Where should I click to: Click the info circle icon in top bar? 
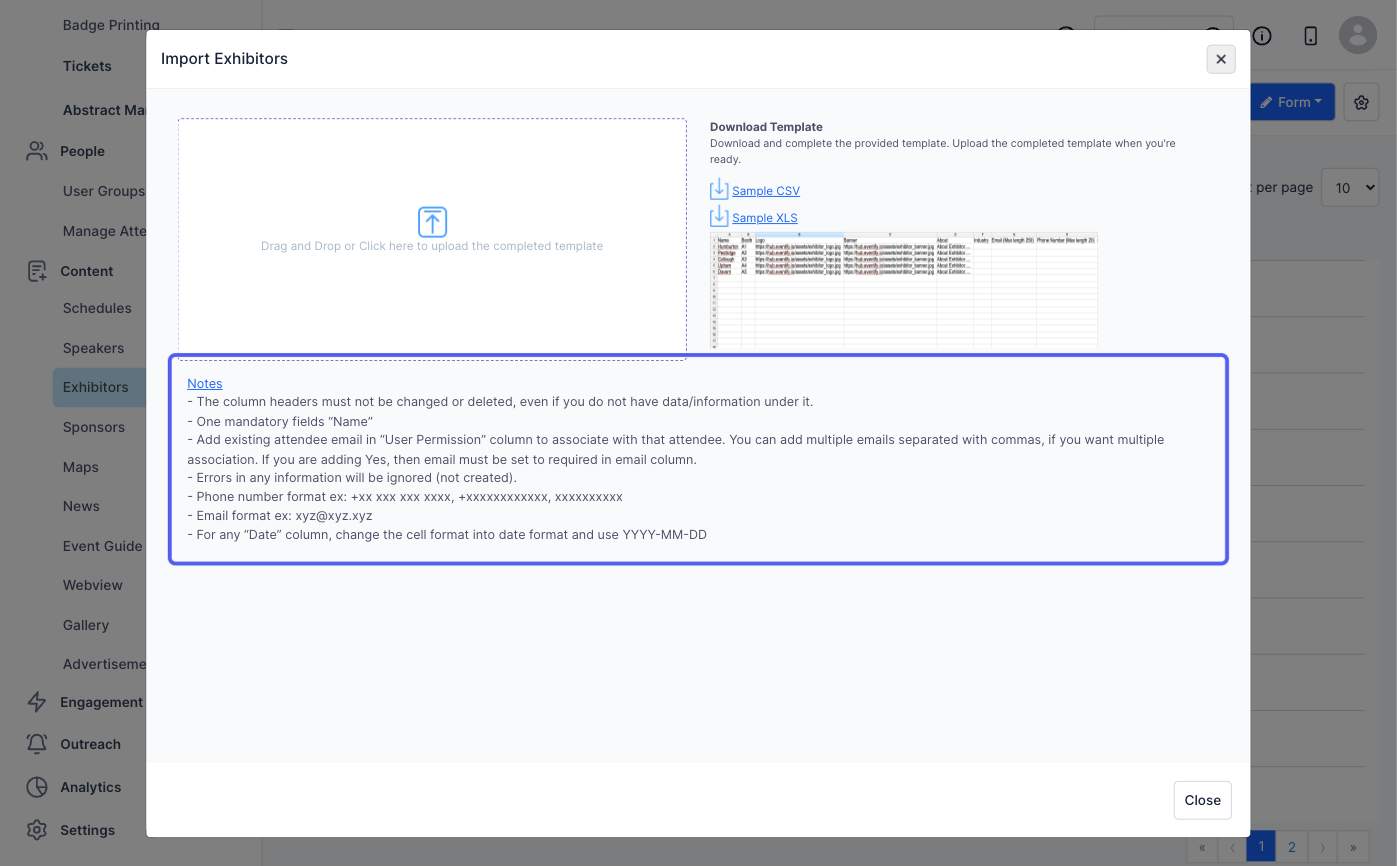[1262, 36]
